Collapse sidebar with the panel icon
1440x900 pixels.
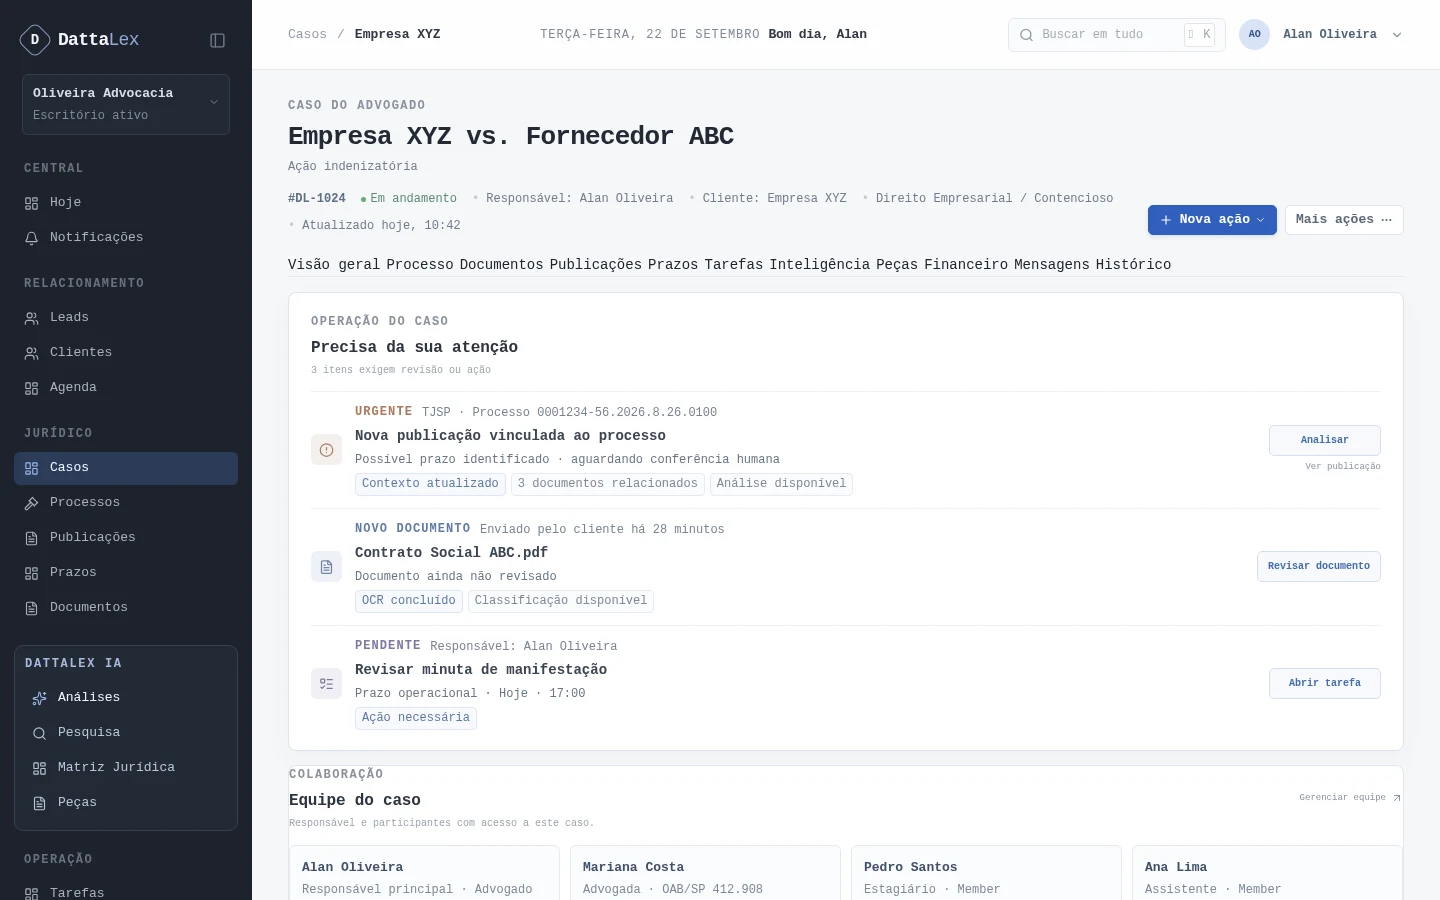pos(217,40)
